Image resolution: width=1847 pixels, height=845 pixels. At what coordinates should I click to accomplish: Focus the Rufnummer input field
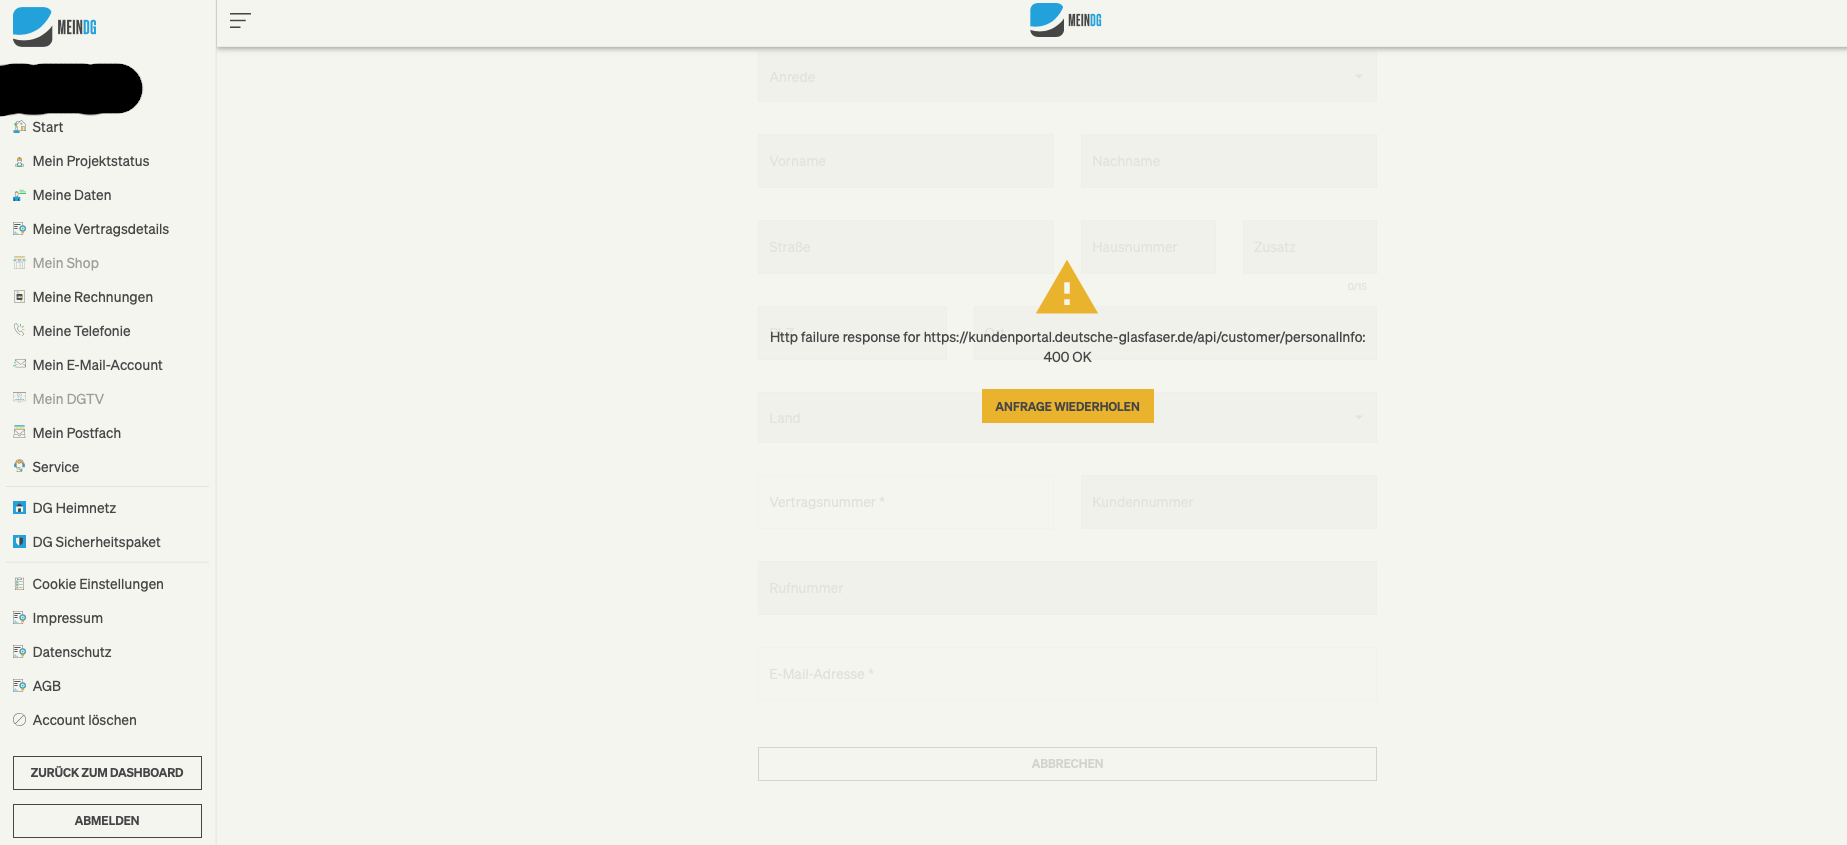[x=1067, y=588]
